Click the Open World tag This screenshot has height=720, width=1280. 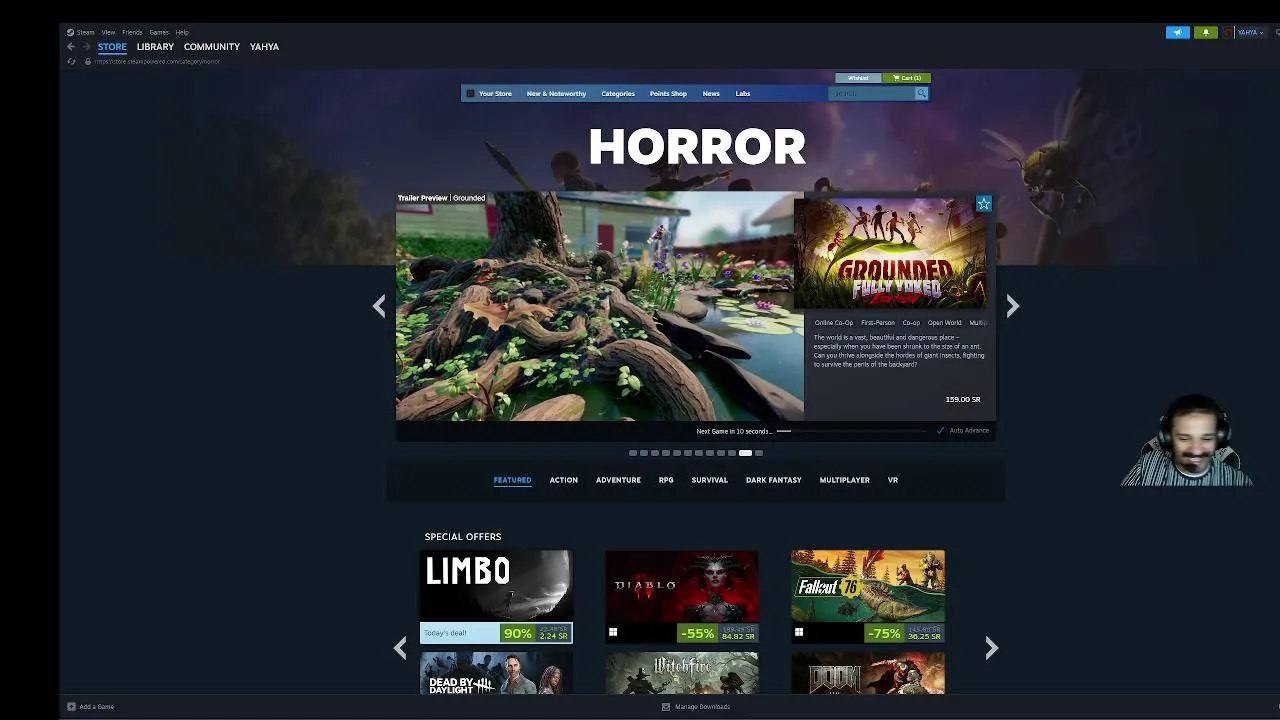click(944, 323)
